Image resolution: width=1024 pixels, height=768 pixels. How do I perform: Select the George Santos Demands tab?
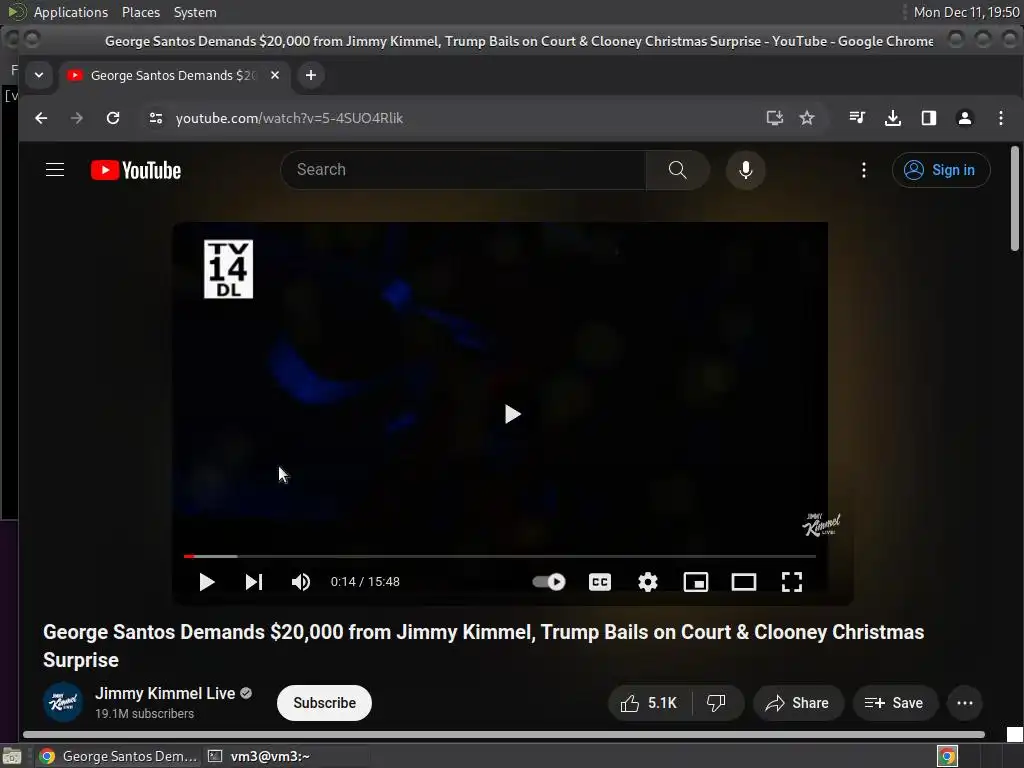171,76
